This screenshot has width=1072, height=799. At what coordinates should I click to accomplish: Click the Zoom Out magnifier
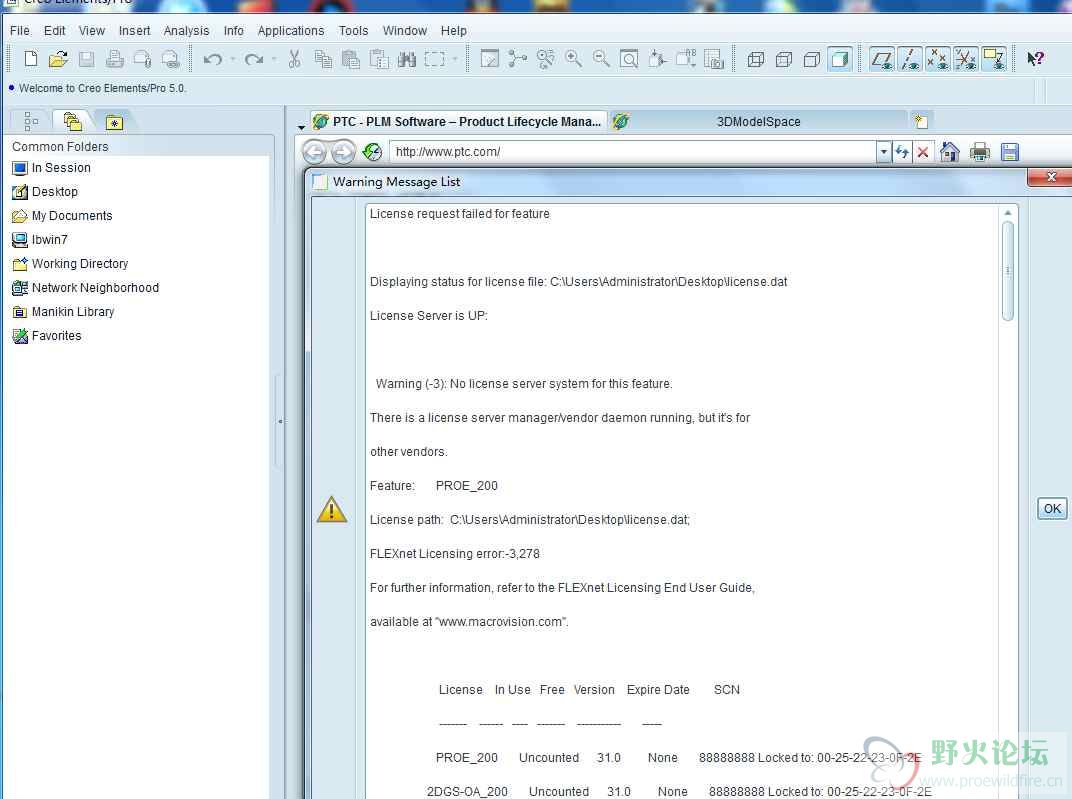coord(601,59)
